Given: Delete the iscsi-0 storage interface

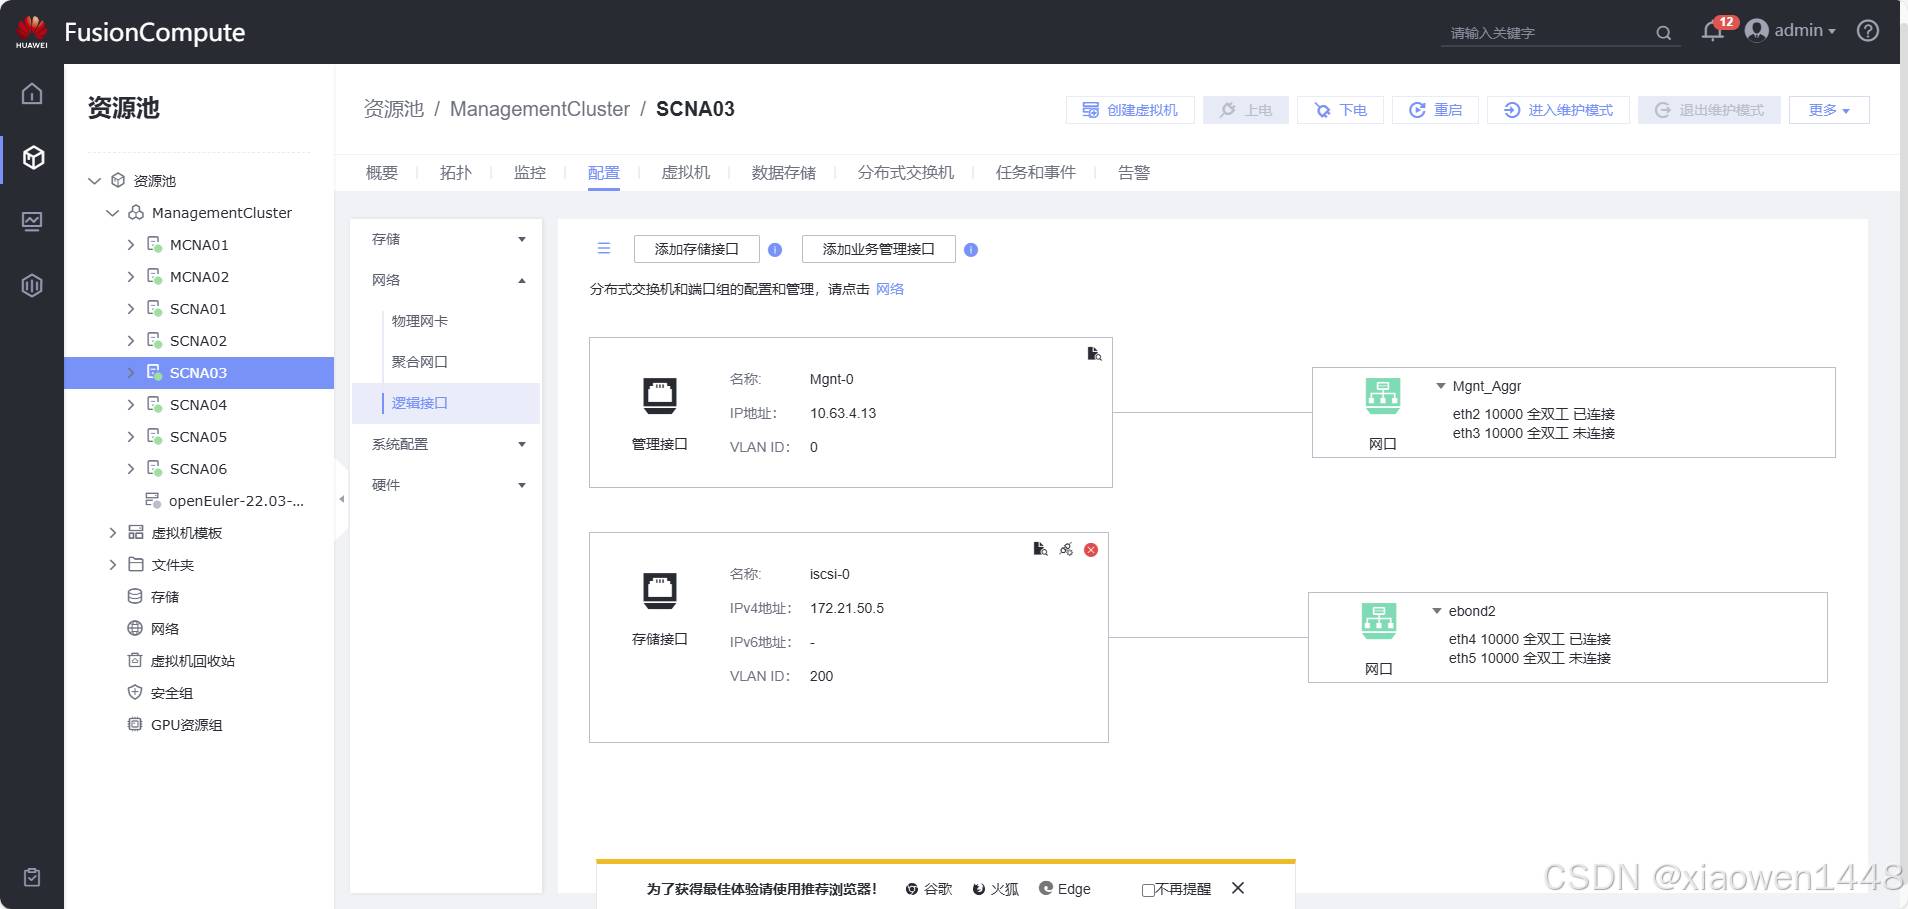Looking at the screenshot, I should pos(1091,550).
